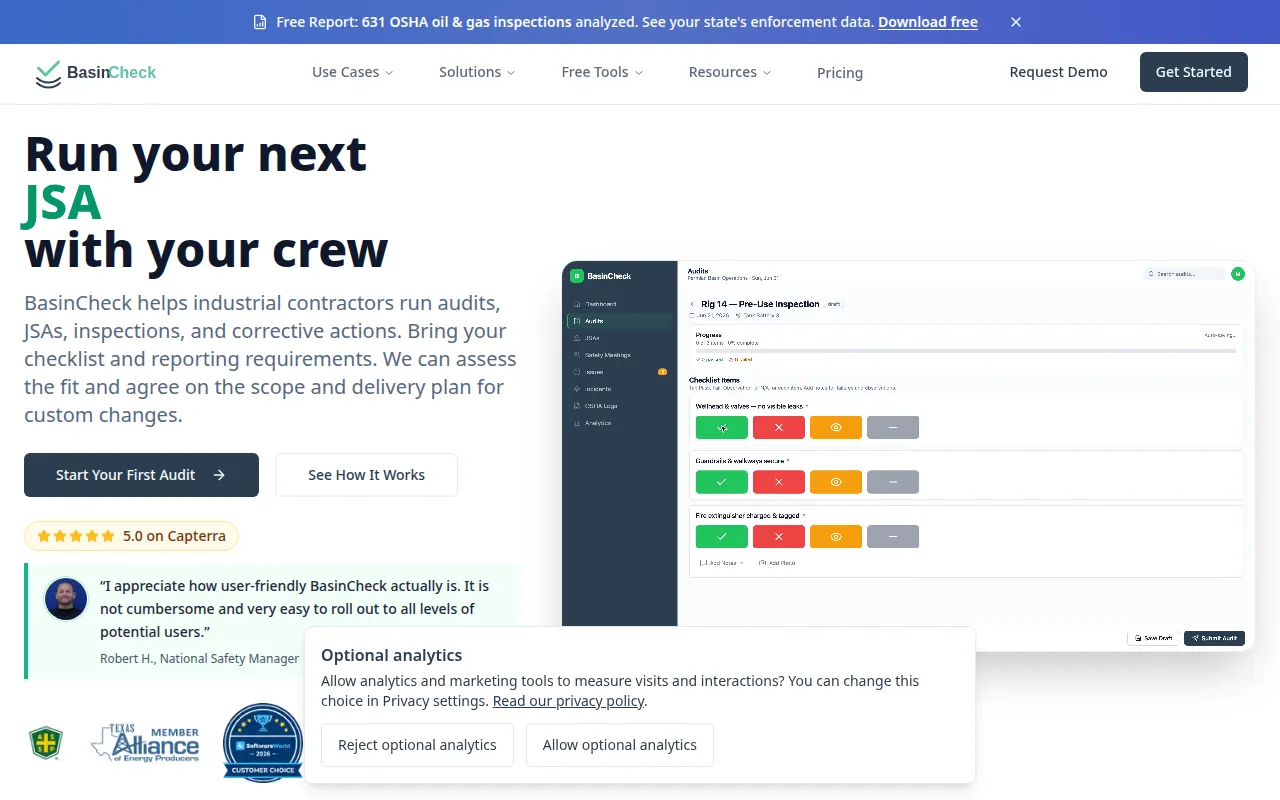
Task: Click the Texas Alliance of Energy Producers logo
Action: click(145, 745)
